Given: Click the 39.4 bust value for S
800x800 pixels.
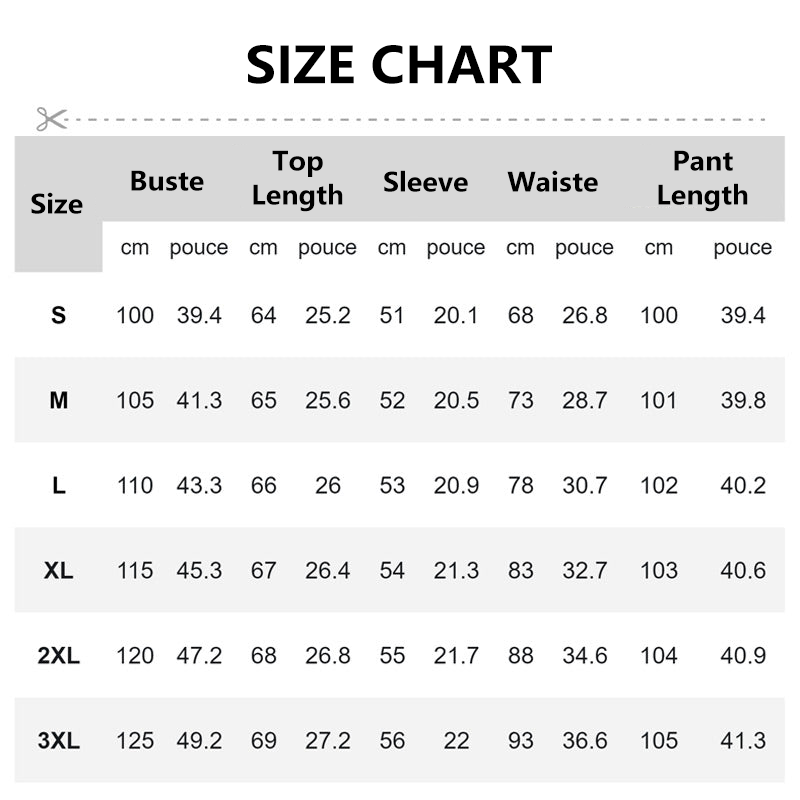Looking at the screenshot, I should (x=199, y=315).
